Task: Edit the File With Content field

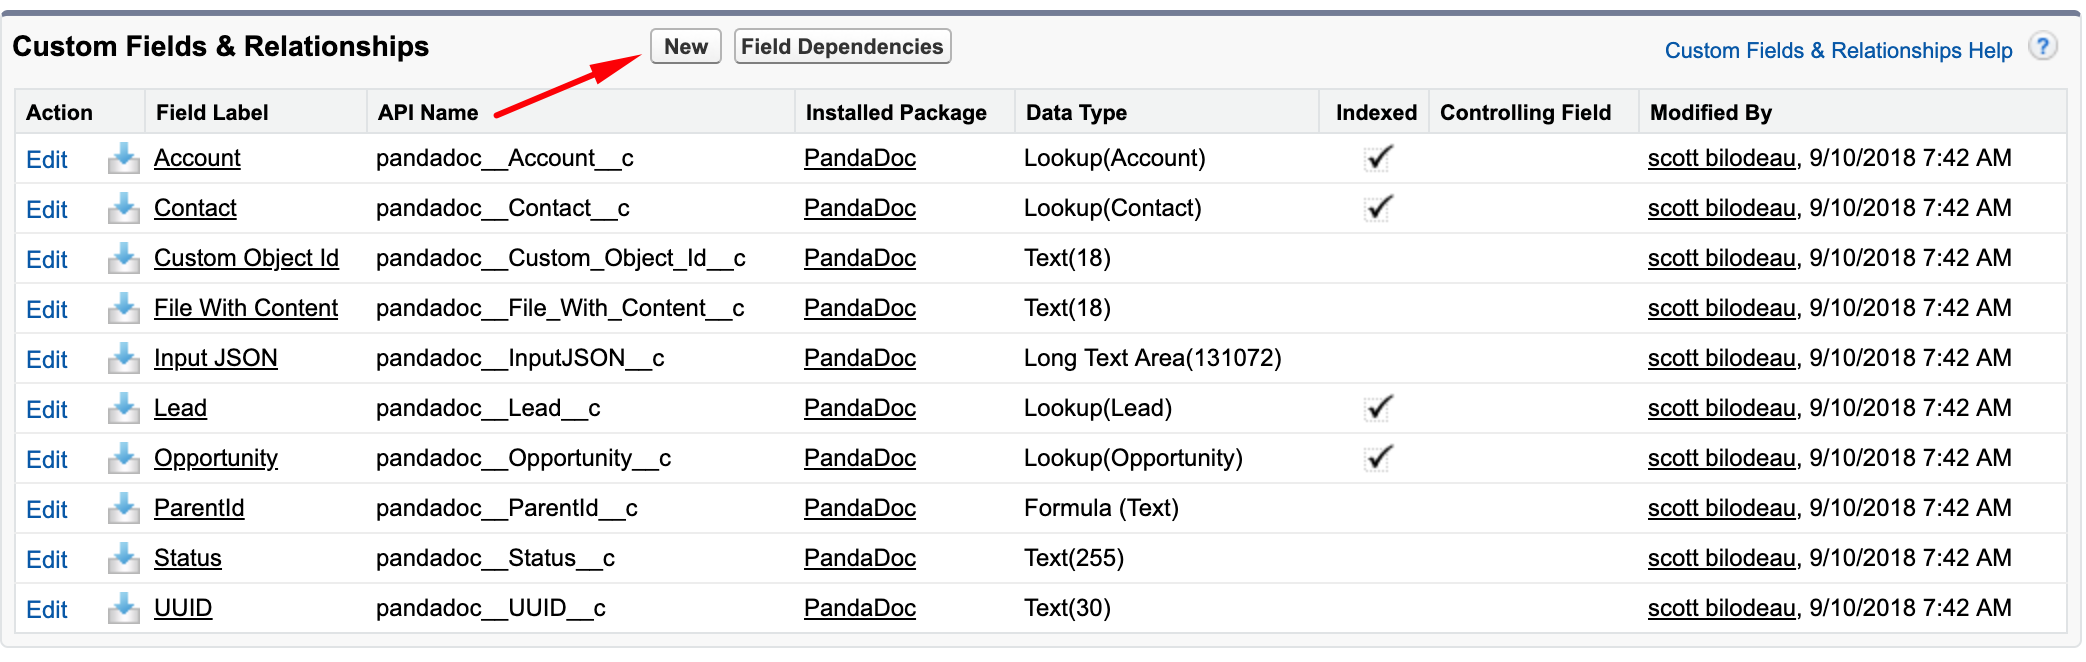Action: pyautogui.click(x=47, y=310)
